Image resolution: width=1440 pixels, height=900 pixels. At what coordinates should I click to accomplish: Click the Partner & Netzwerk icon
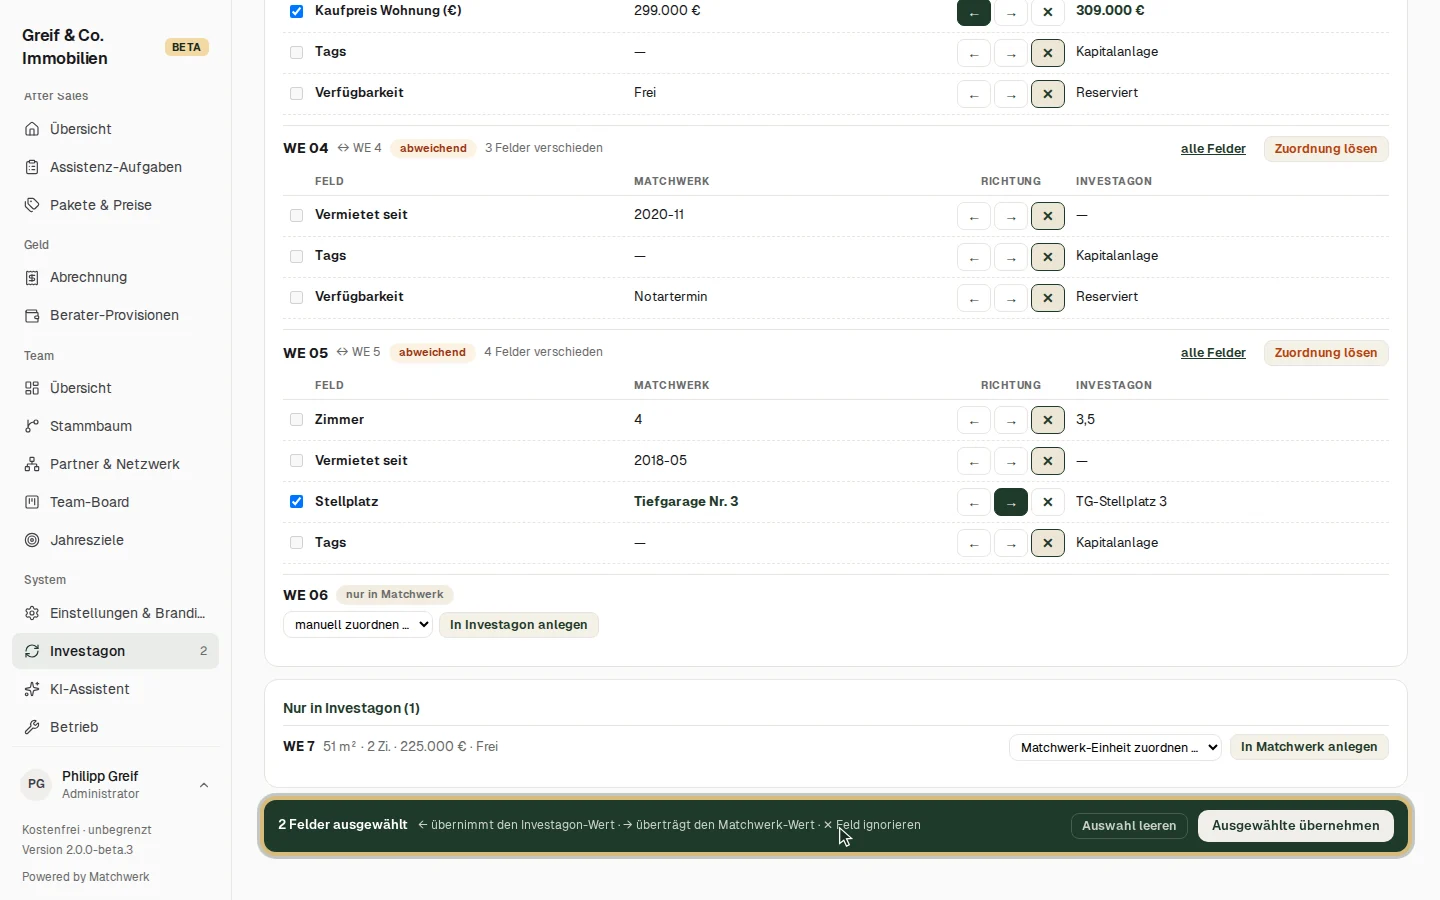32,464
